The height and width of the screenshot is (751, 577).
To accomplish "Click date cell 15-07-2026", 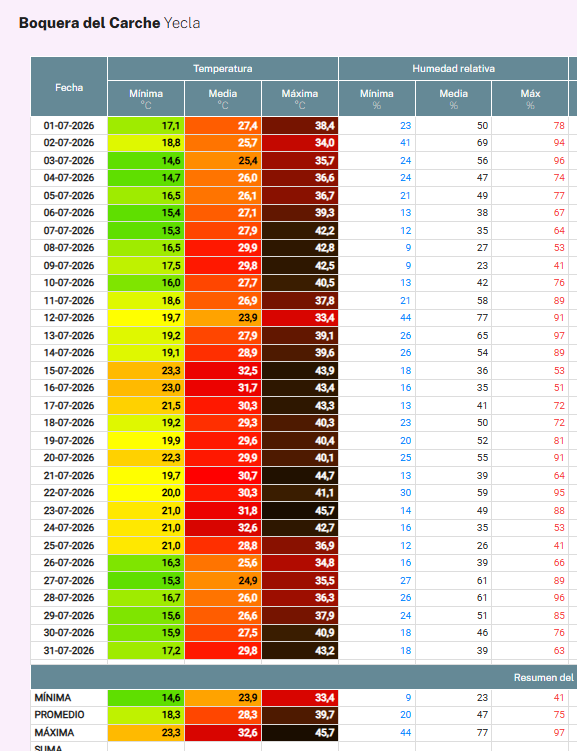I will point(69,370).
